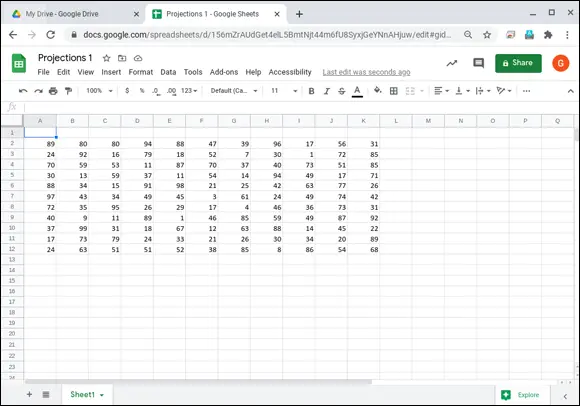Screen dimensions: 580x406
Task: Expand the merge cells dropdown arrow
Action: pos(422,91)
